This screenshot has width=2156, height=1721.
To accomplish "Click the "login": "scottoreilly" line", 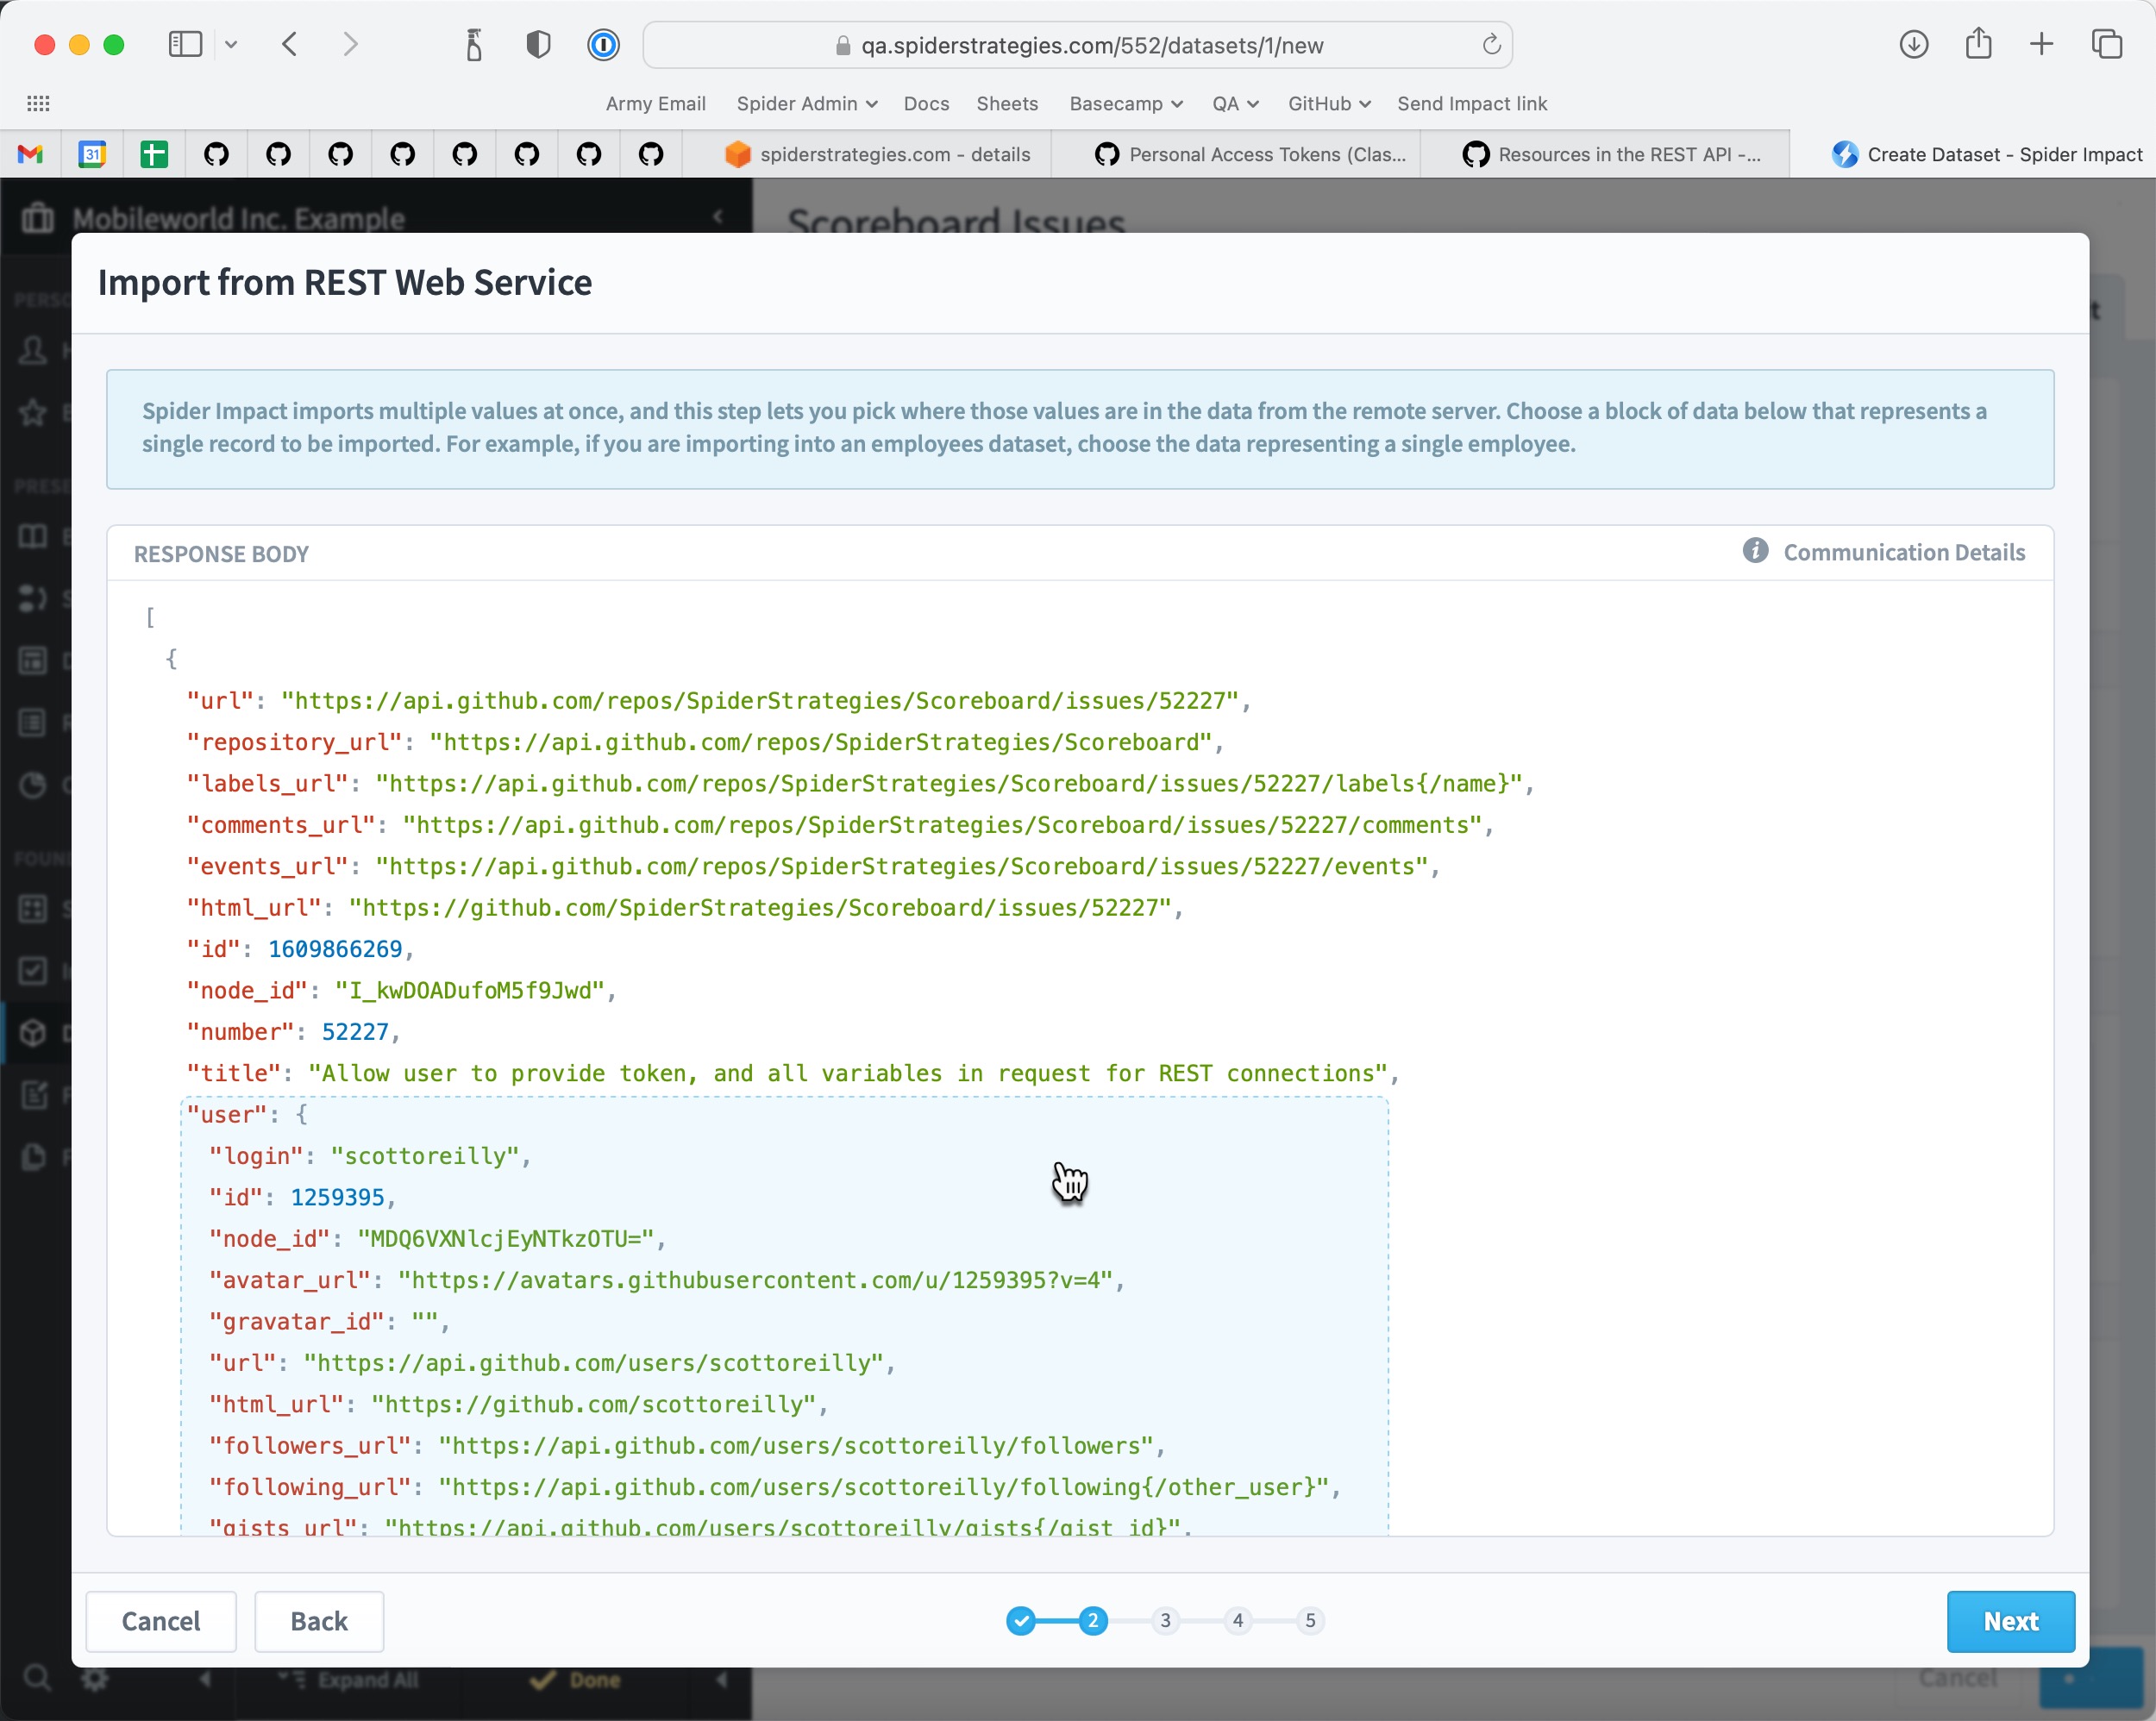I will pyautogui.click(x=370, y=1156).
